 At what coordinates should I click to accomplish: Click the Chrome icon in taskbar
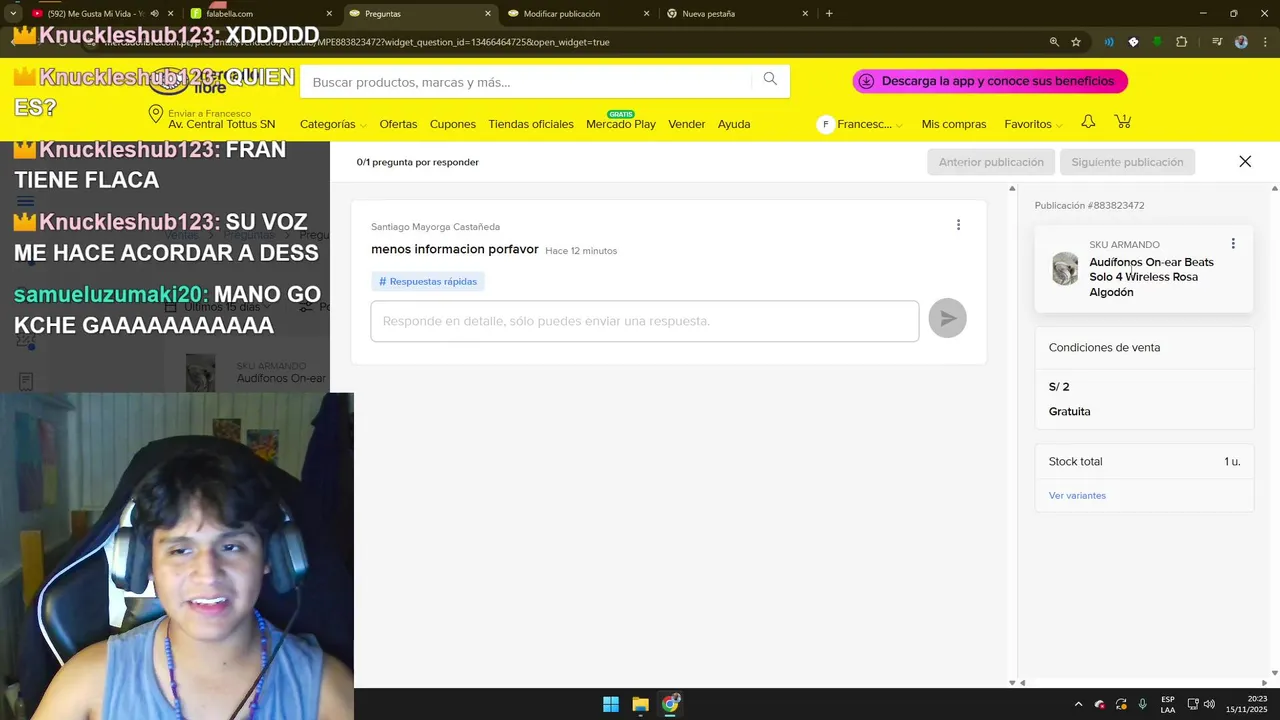(x=670, y=704)
